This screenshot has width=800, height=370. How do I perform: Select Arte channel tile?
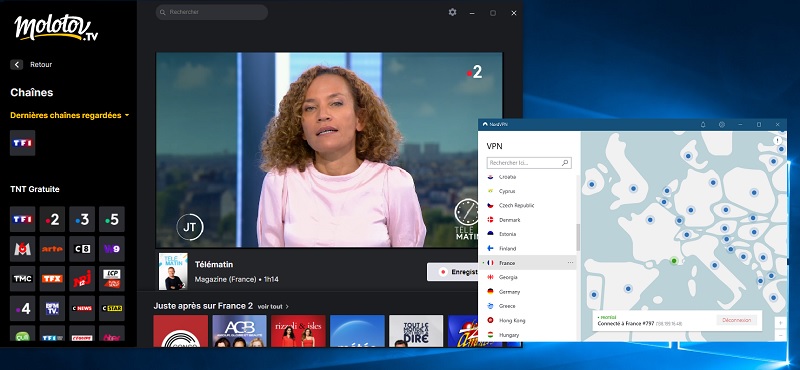coord(52,249)
